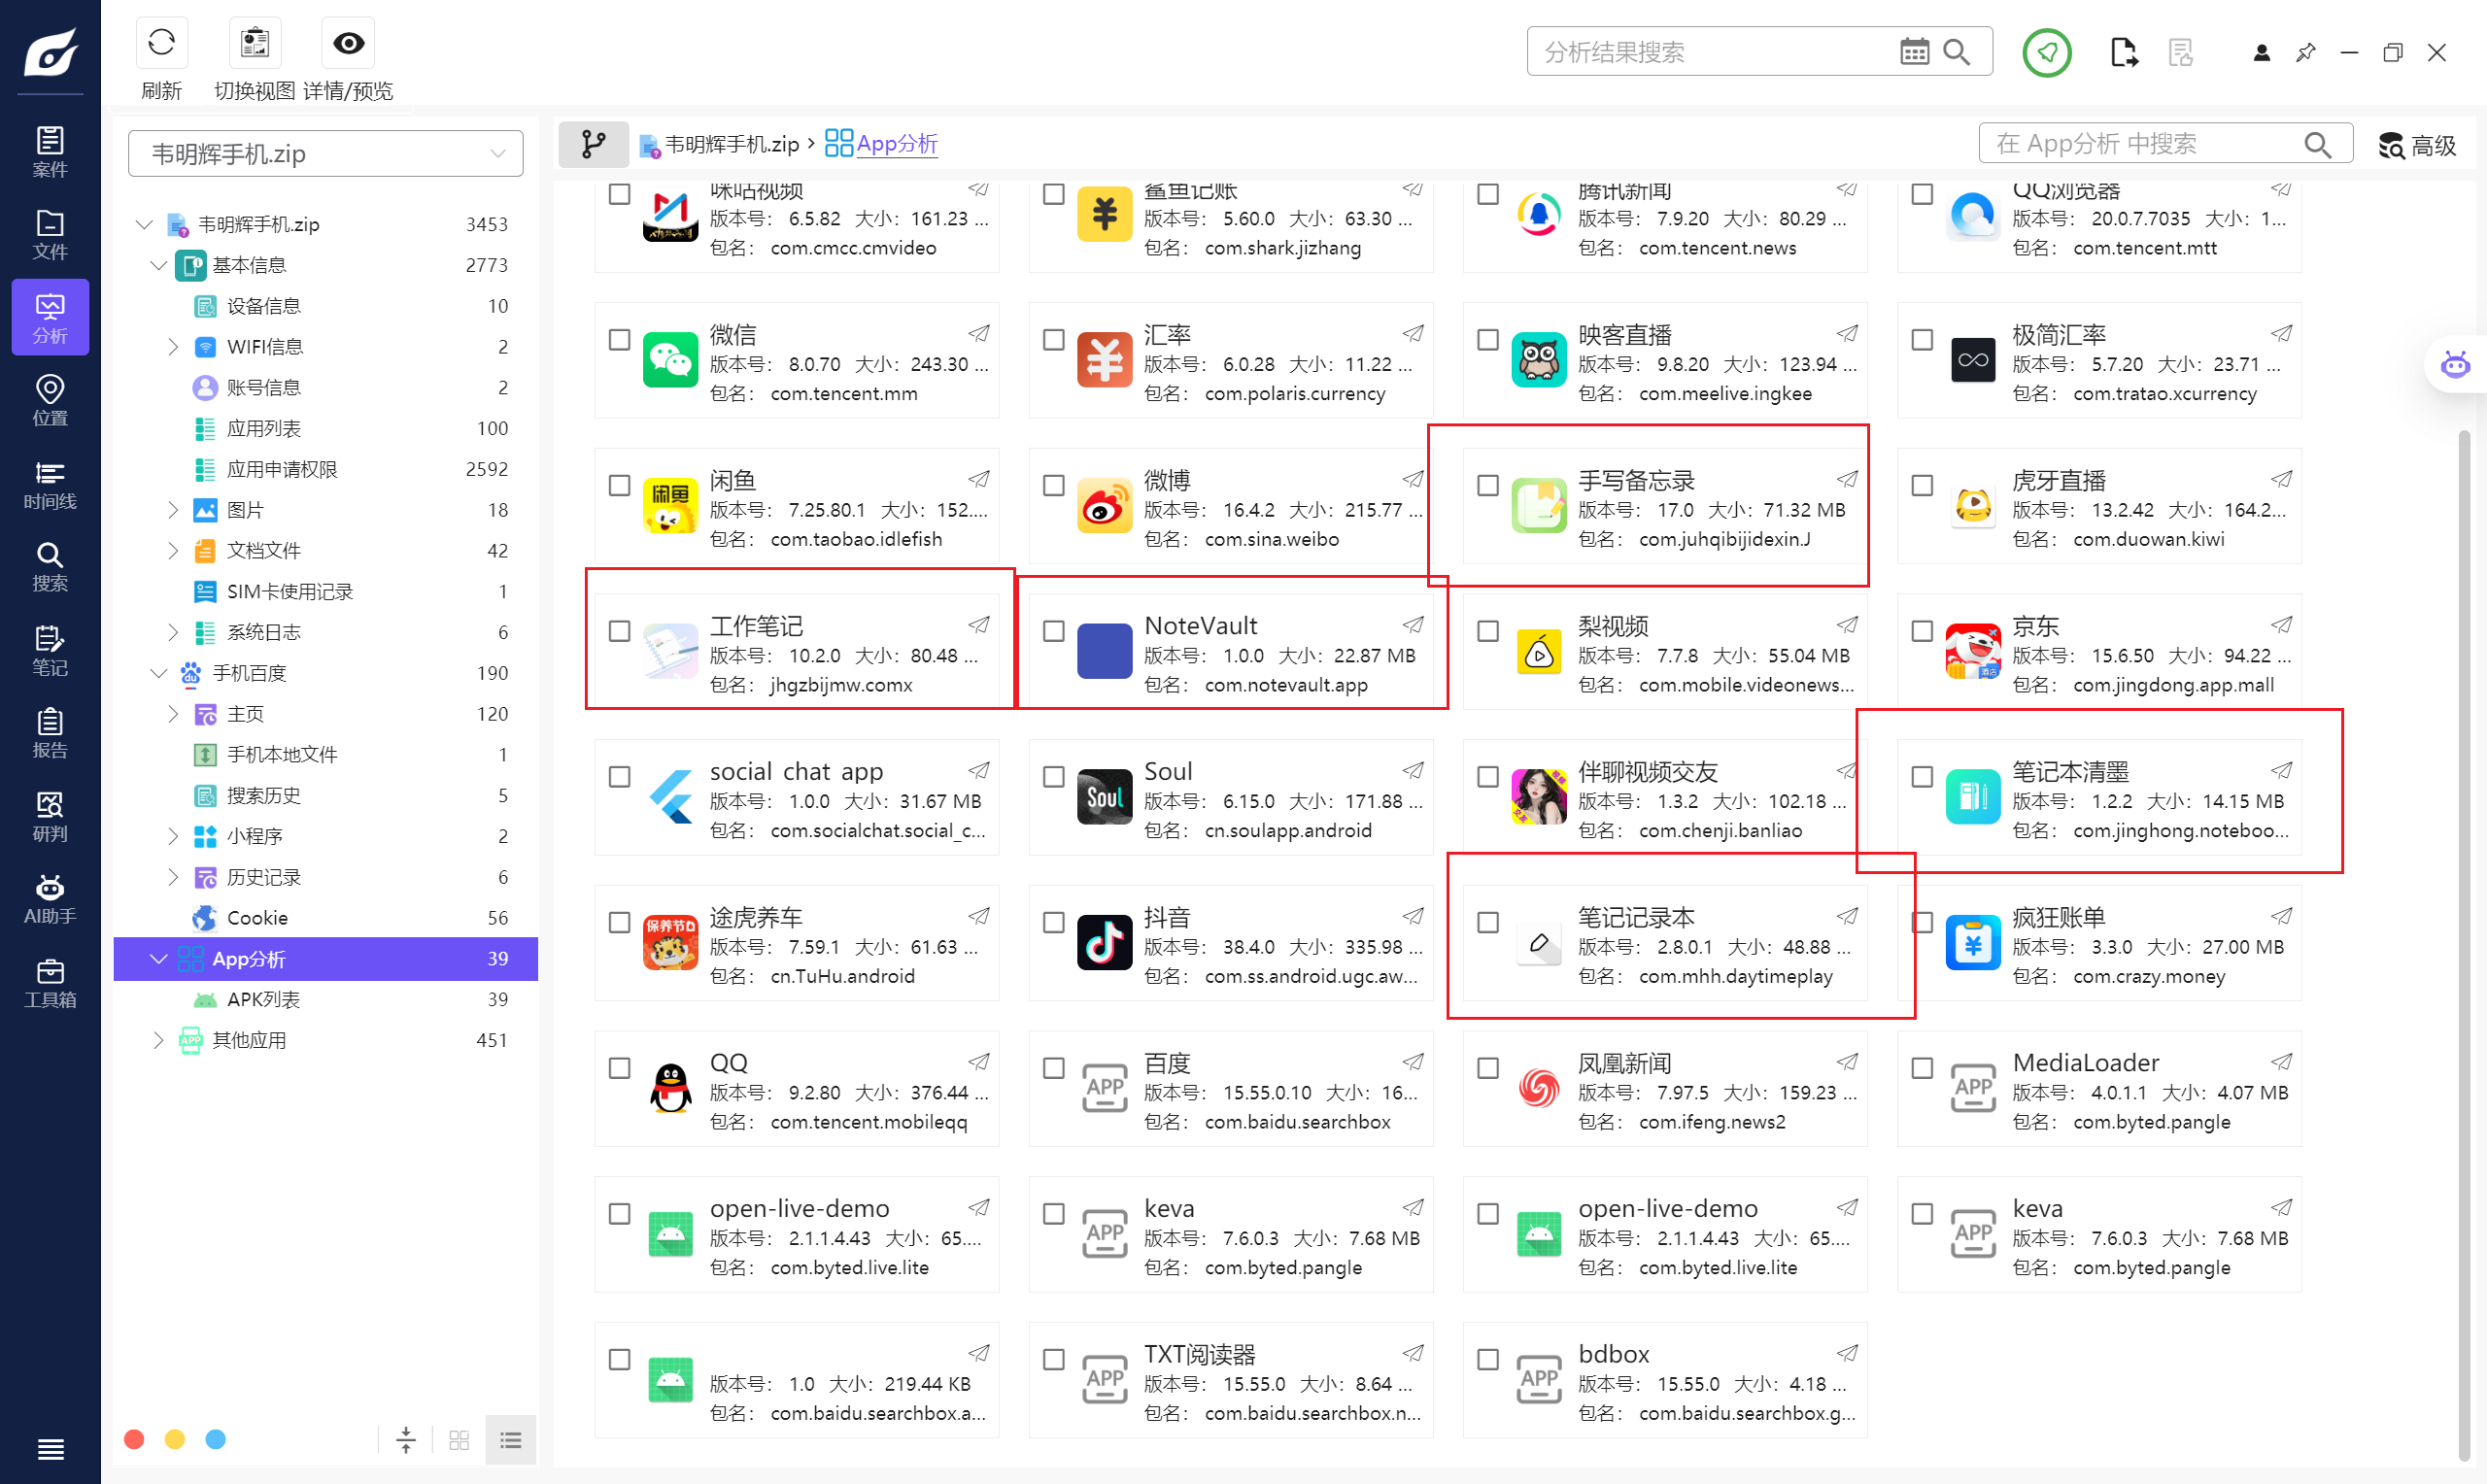Screen dimensions: 2487x1484
Task: Click the export document icon in top bar
Action: tap(2123, 52)
